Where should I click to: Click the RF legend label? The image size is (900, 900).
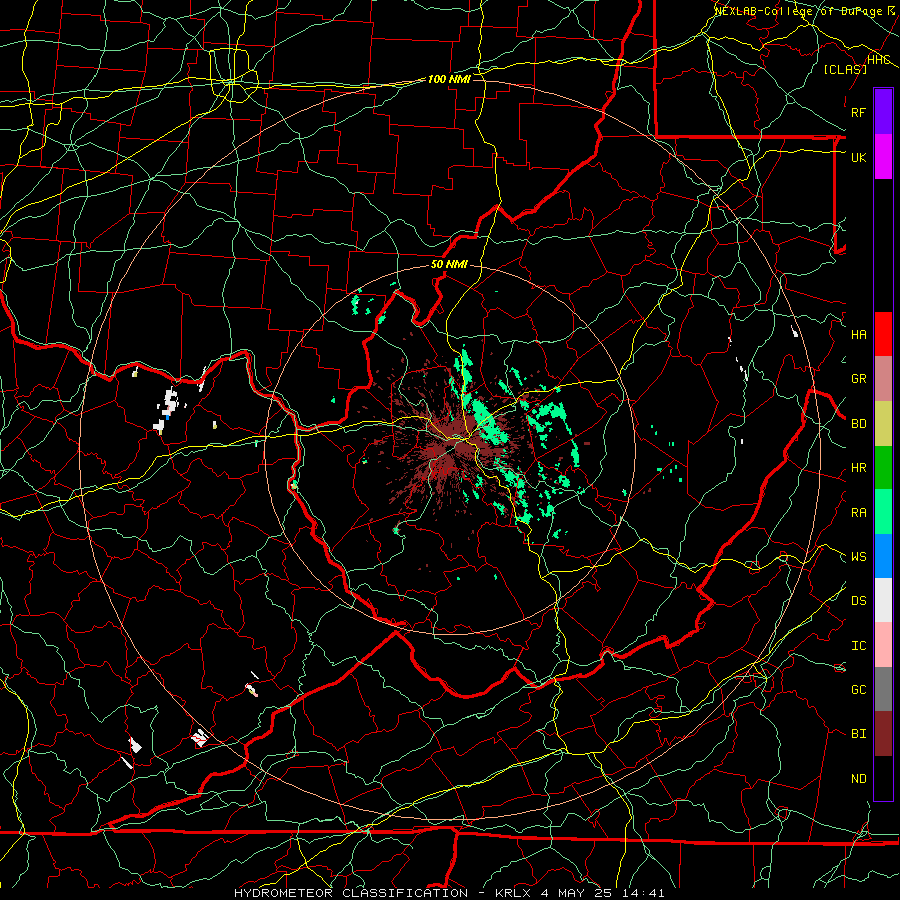(858, 112)
